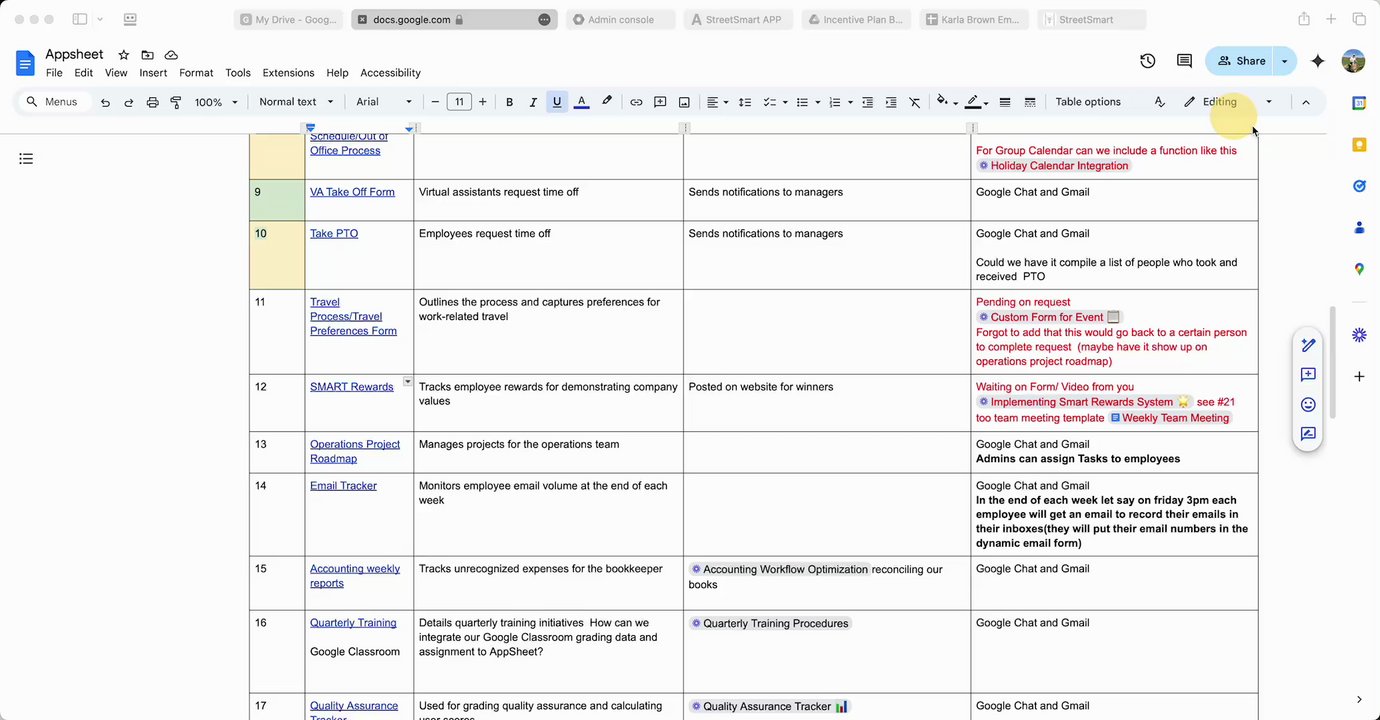Open the border width options
The image size is (1380, 720).
point(1005,102)
